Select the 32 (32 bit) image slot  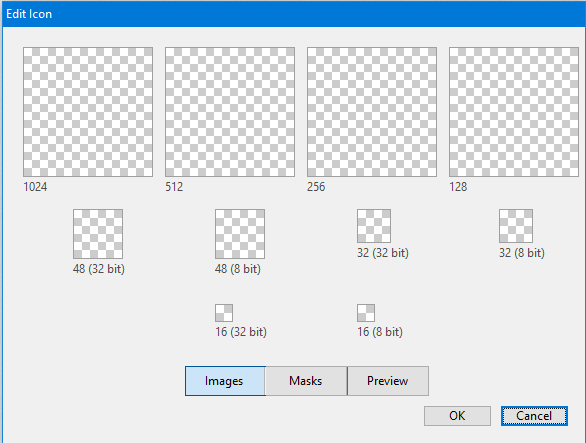374,226
